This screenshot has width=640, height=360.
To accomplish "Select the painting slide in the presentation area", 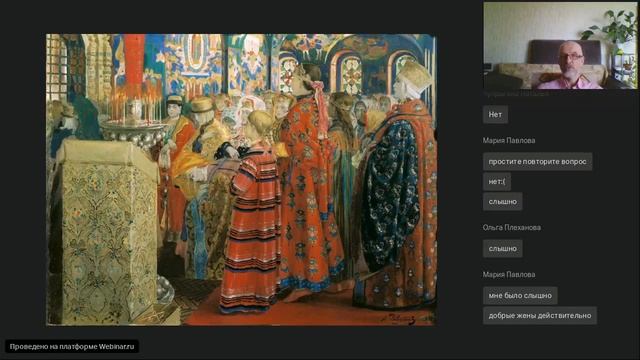I will [x=241, y=180].
